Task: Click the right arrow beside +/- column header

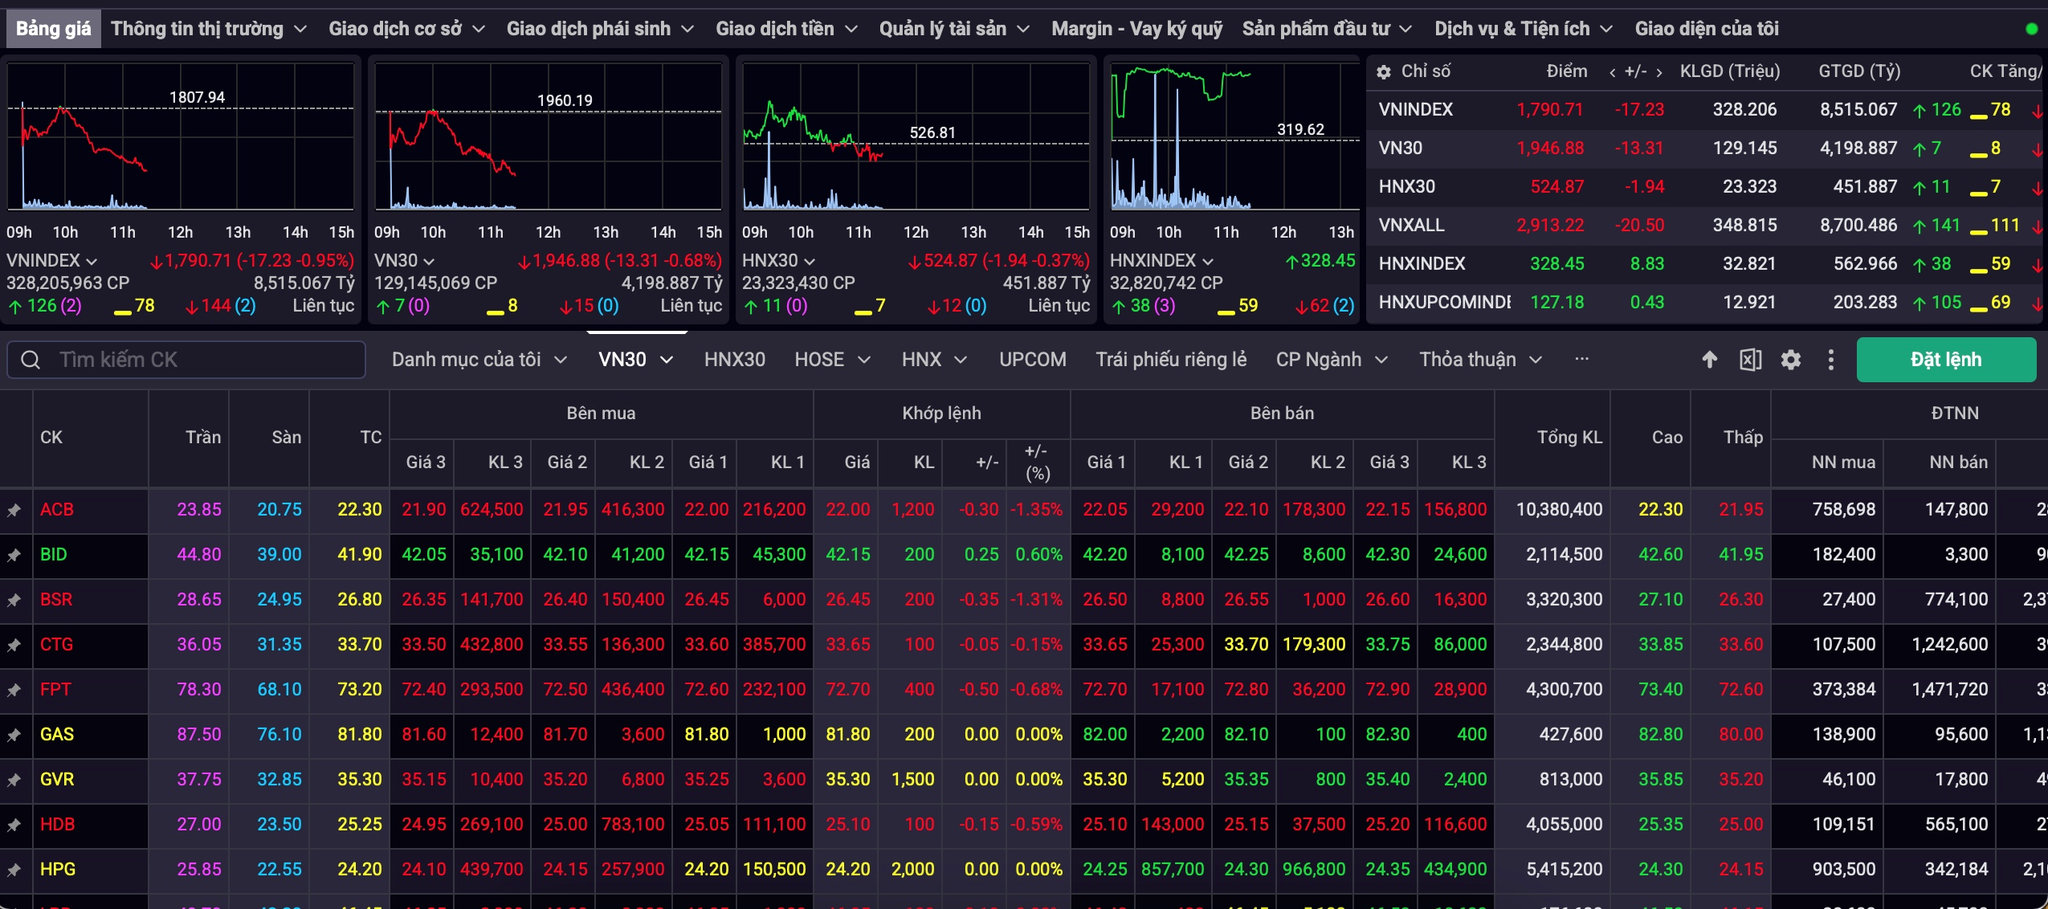Action: (x=1659, y=72)
